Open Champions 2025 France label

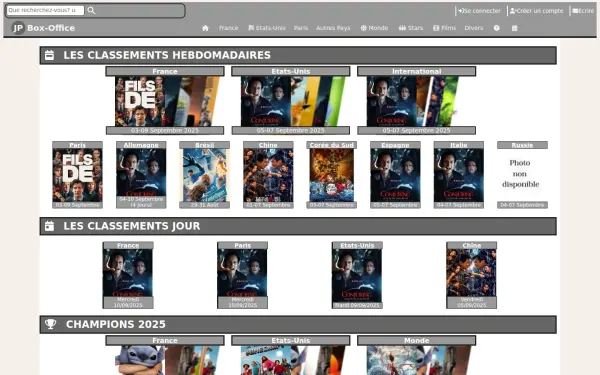(x=165, y=340)
